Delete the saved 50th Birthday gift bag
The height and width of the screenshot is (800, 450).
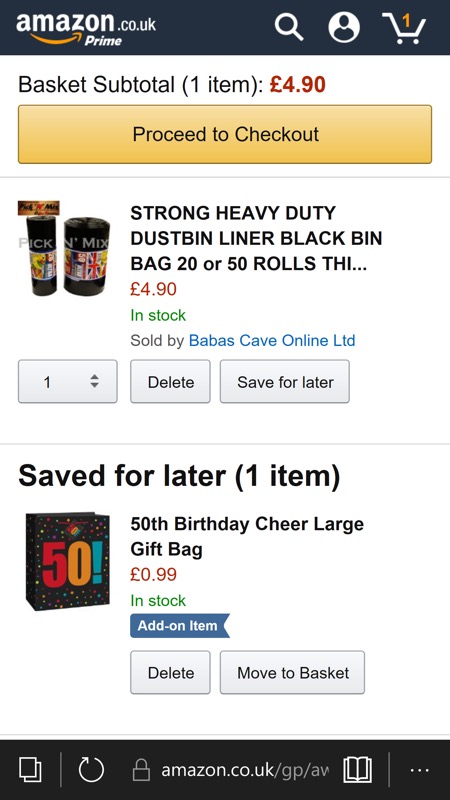170,672
